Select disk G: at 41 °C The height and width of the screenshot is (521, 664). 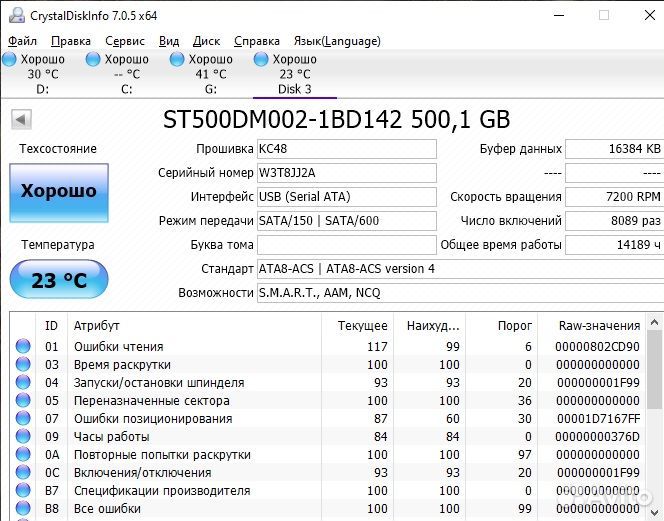click(210, 74)
